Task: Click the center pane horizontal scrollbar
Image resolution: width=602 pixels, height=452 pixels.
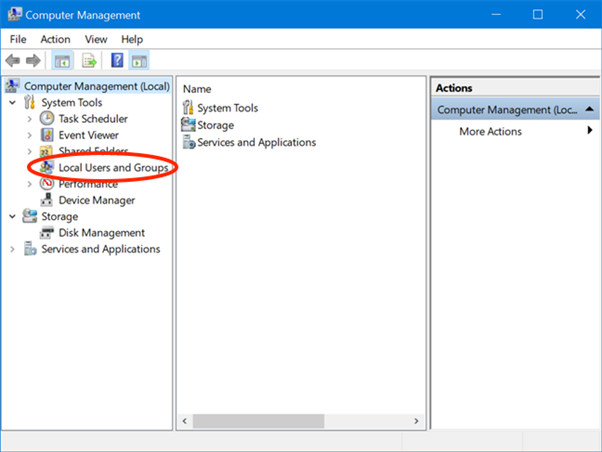Action: coord(300,421)
